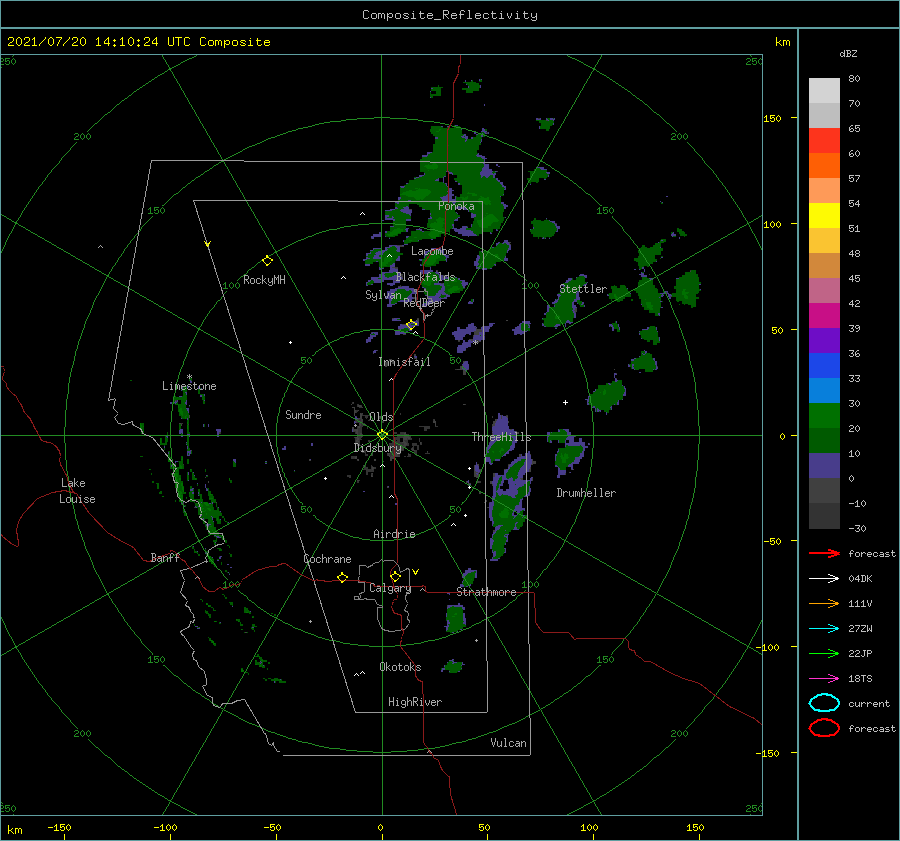Select the magenta 39-42 dBZ swatch
Image resolution: width=900 pixels, height=841 pixels.
824,316
